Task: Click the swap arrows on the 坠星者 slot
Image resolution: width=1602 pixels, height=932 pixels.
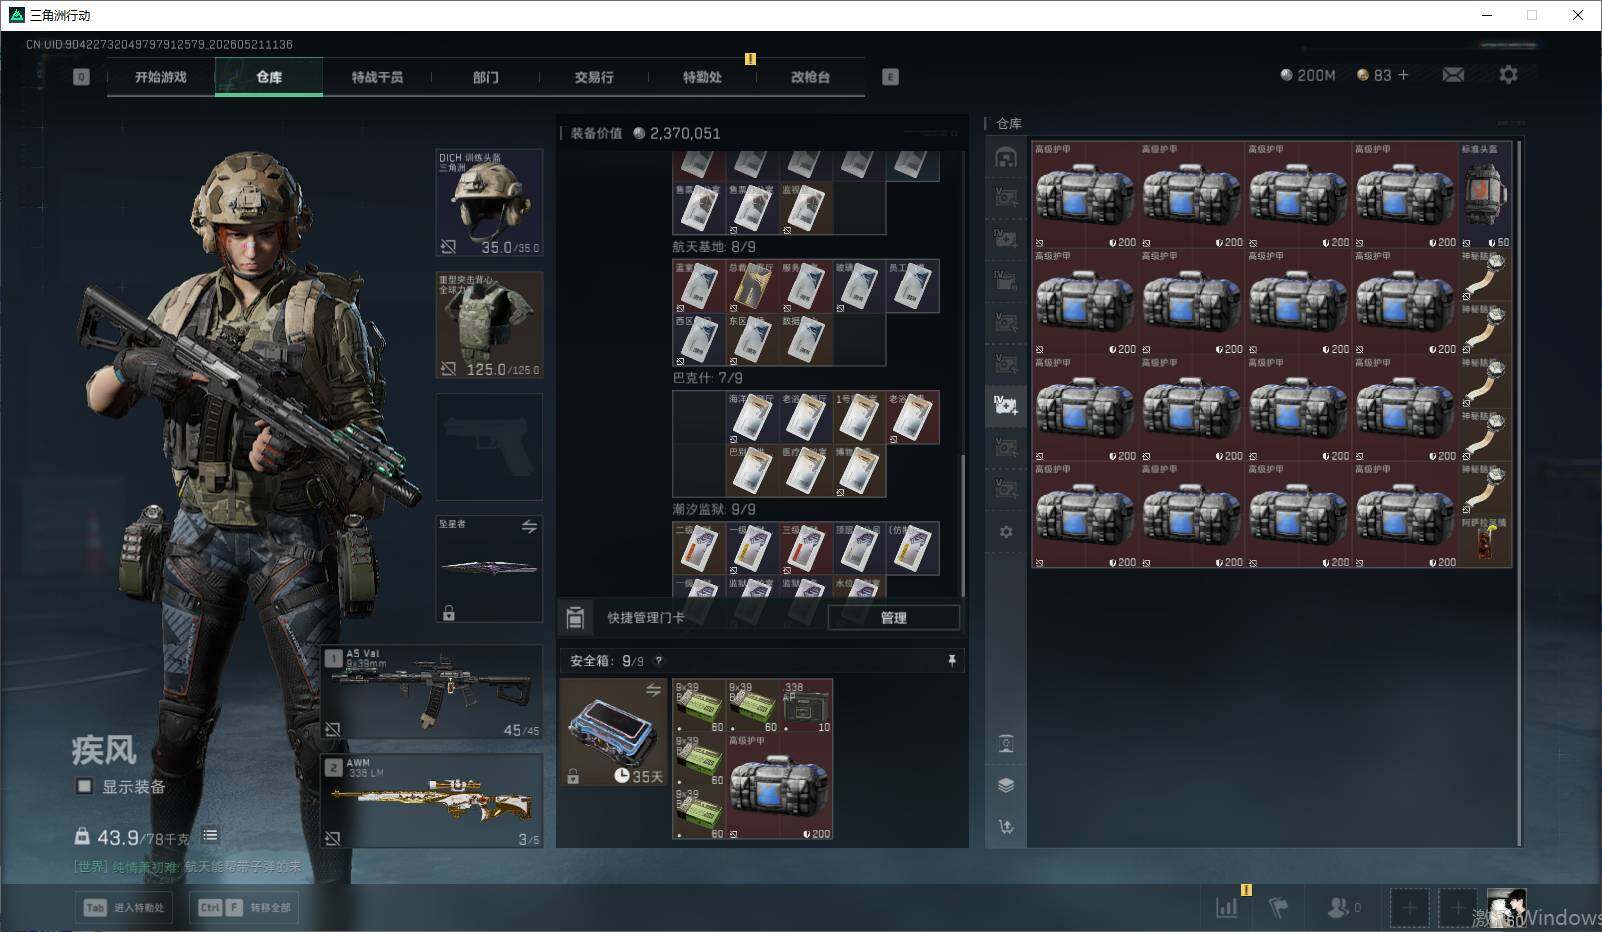Action: pyautogui.click(x=529, y=527)
